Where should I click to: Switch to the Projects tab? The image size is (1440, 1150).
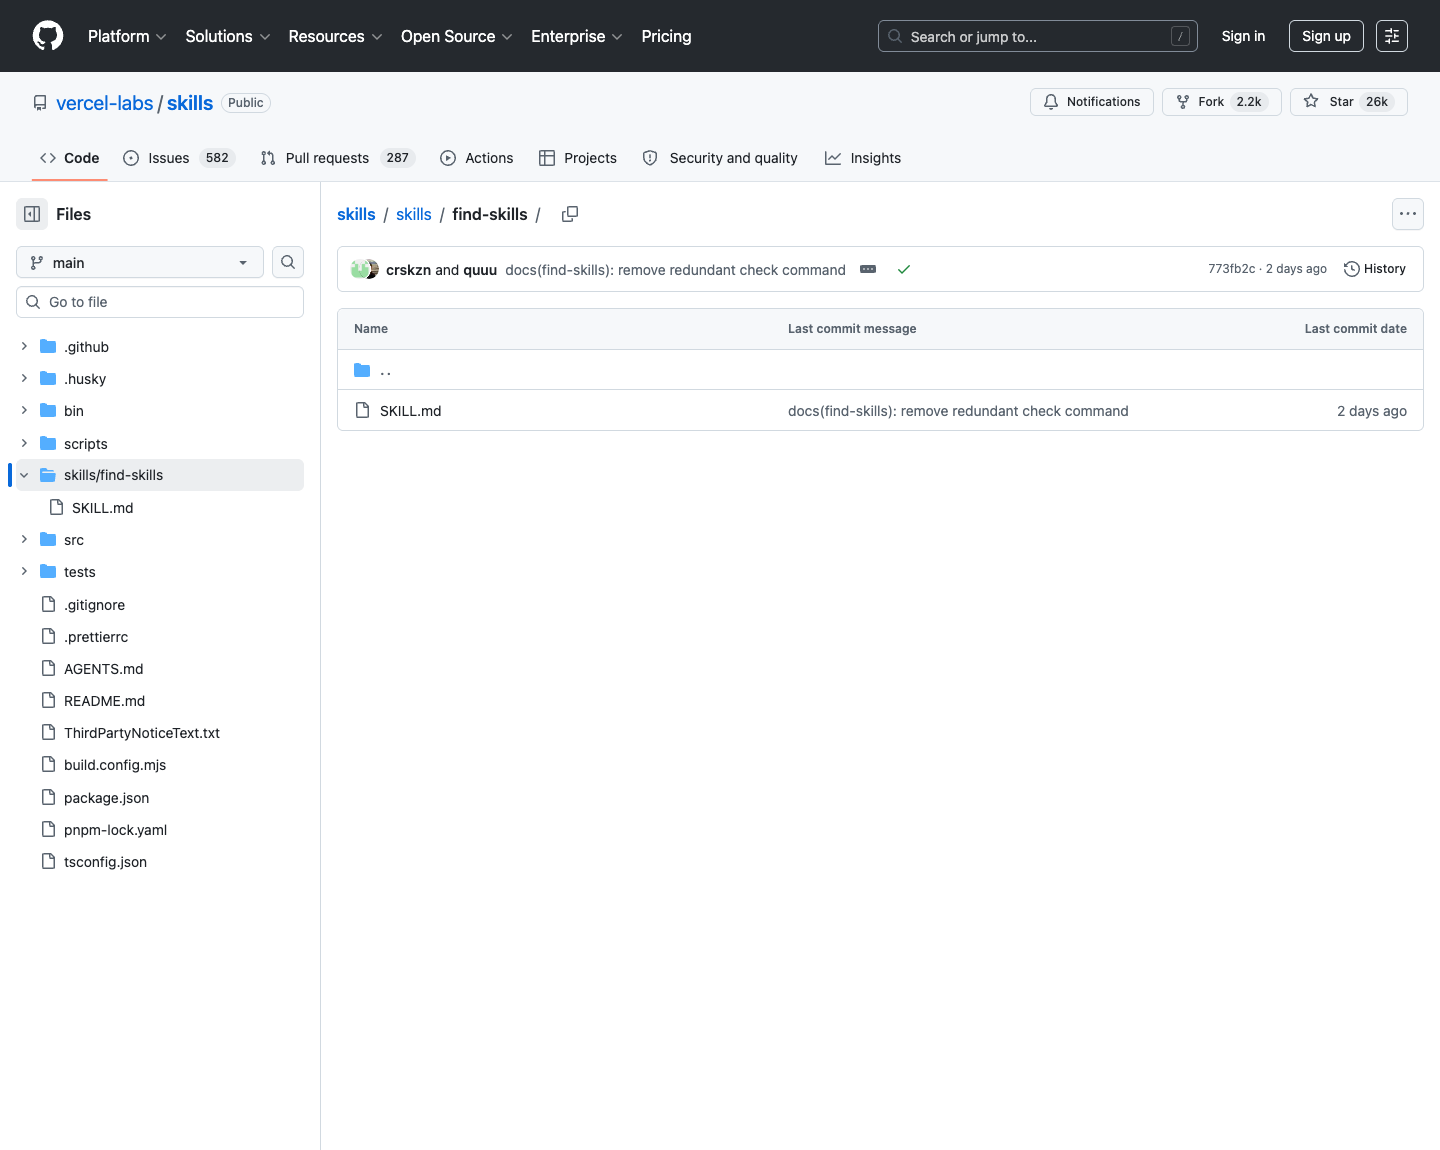click(x=578, y=158)
